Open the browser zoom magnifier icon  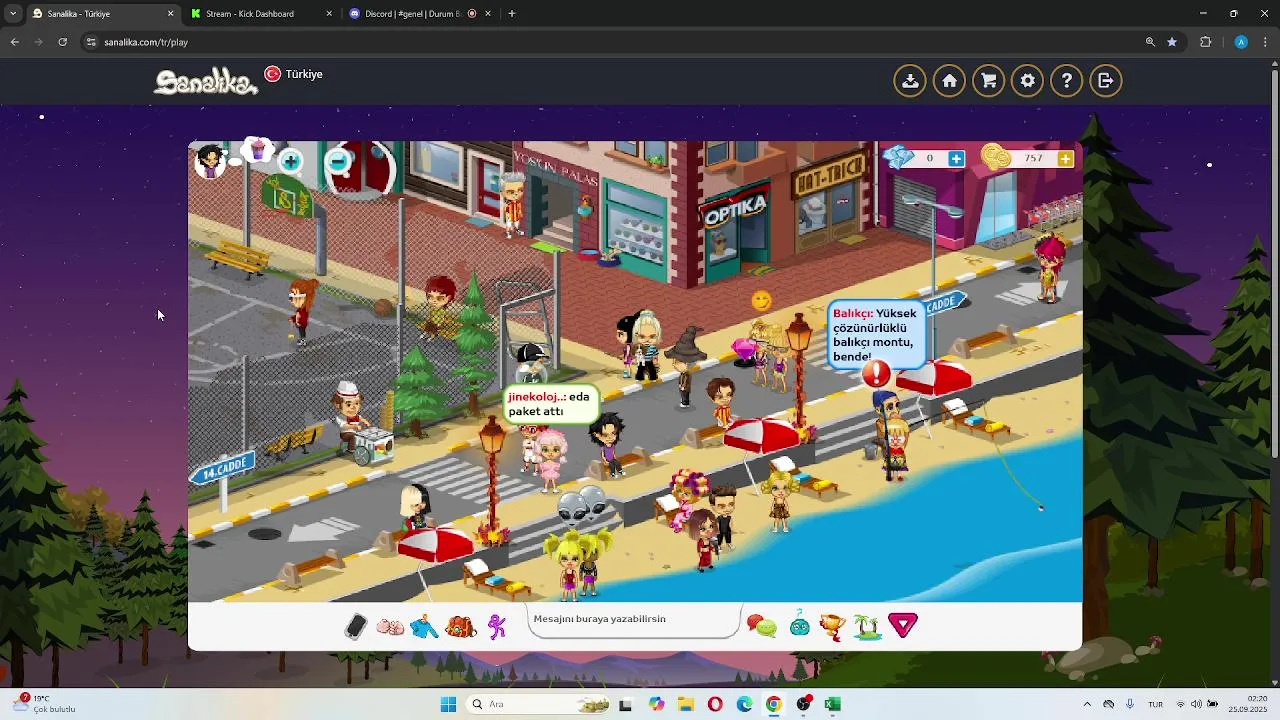[1150, 42]
